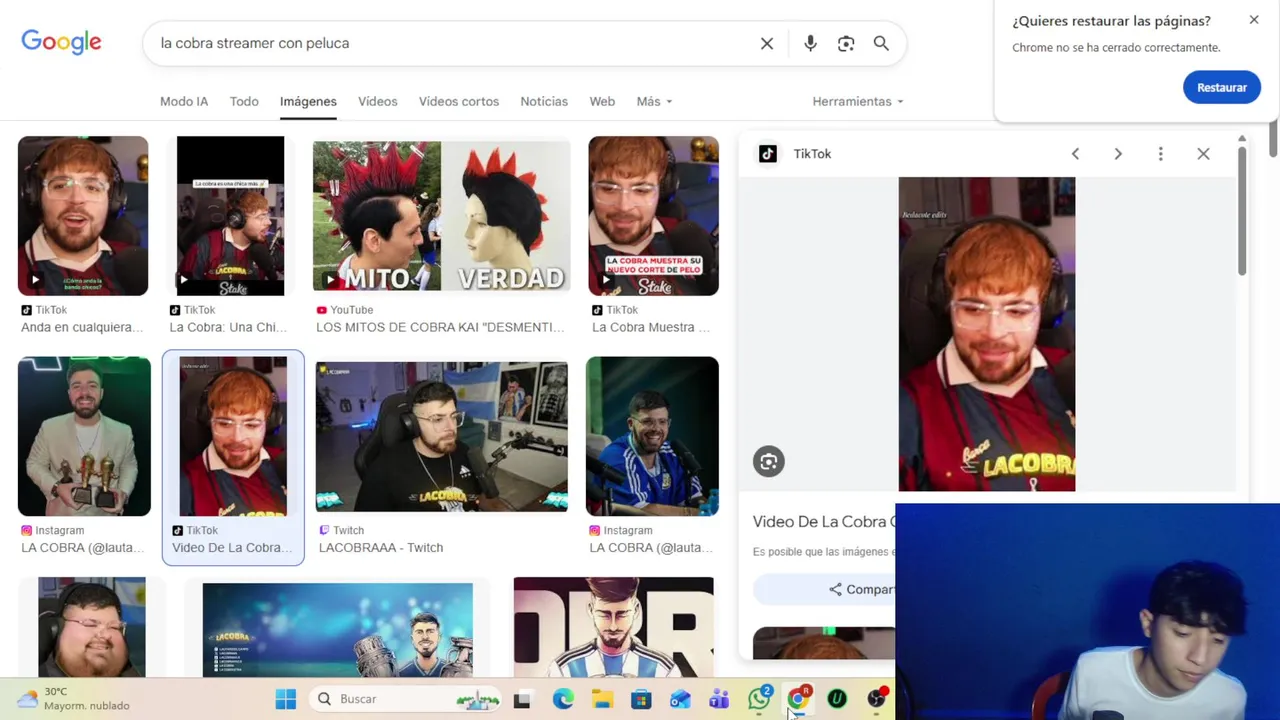
Task: Open the Windows Start menu
Action: pyautogui.click(x=286, y=699)
